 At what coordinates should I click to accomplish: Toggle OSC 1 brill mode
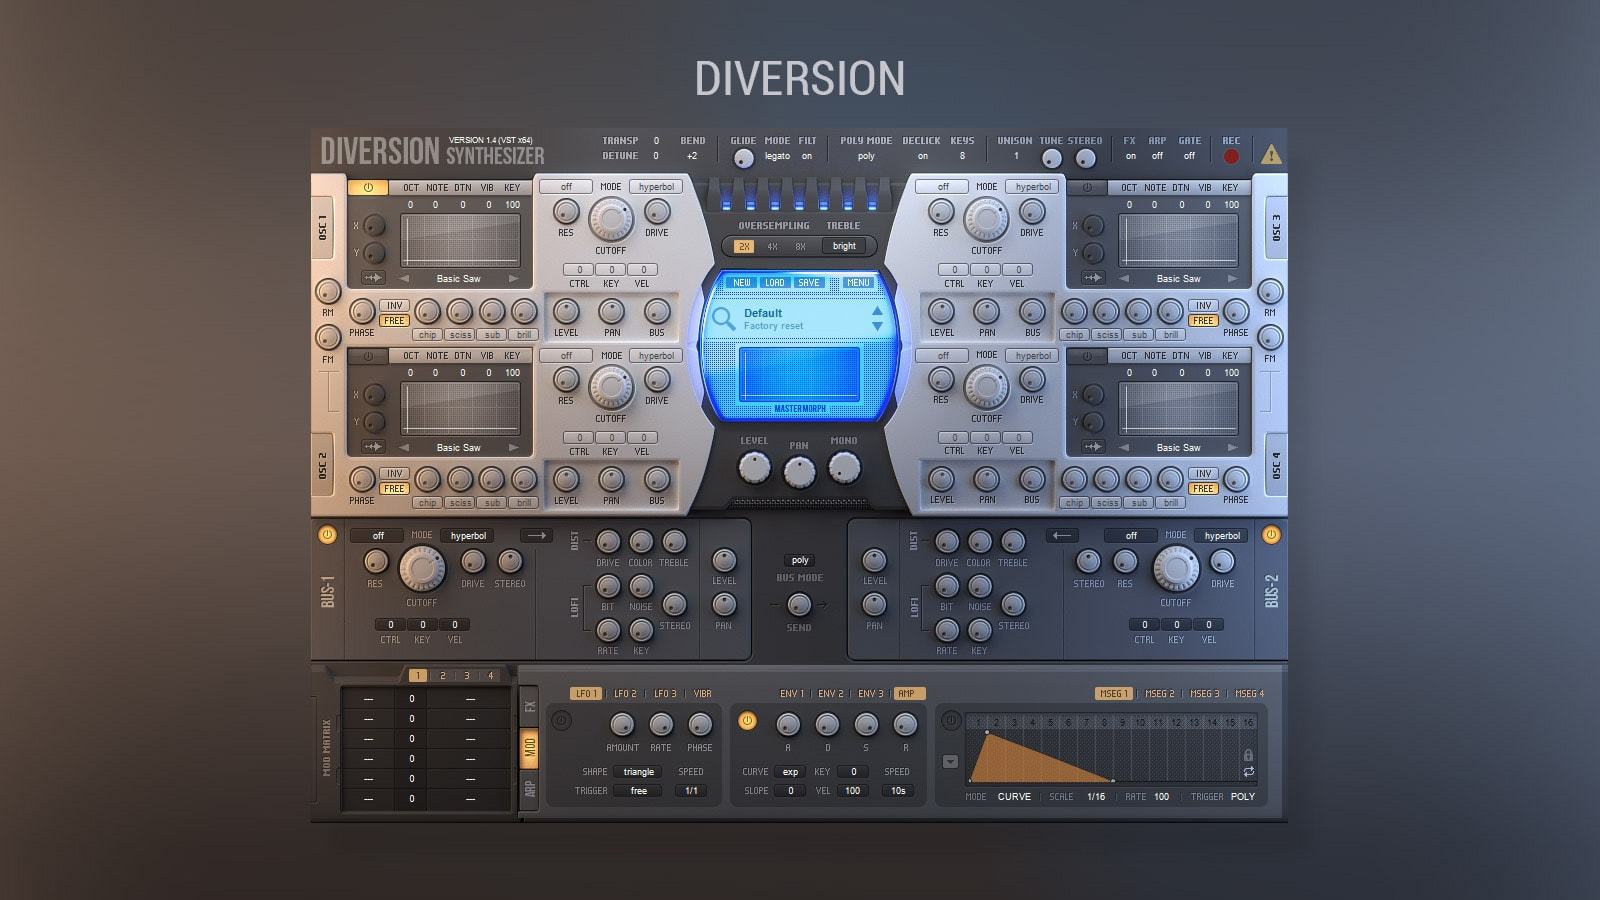(x=524, y=335)
